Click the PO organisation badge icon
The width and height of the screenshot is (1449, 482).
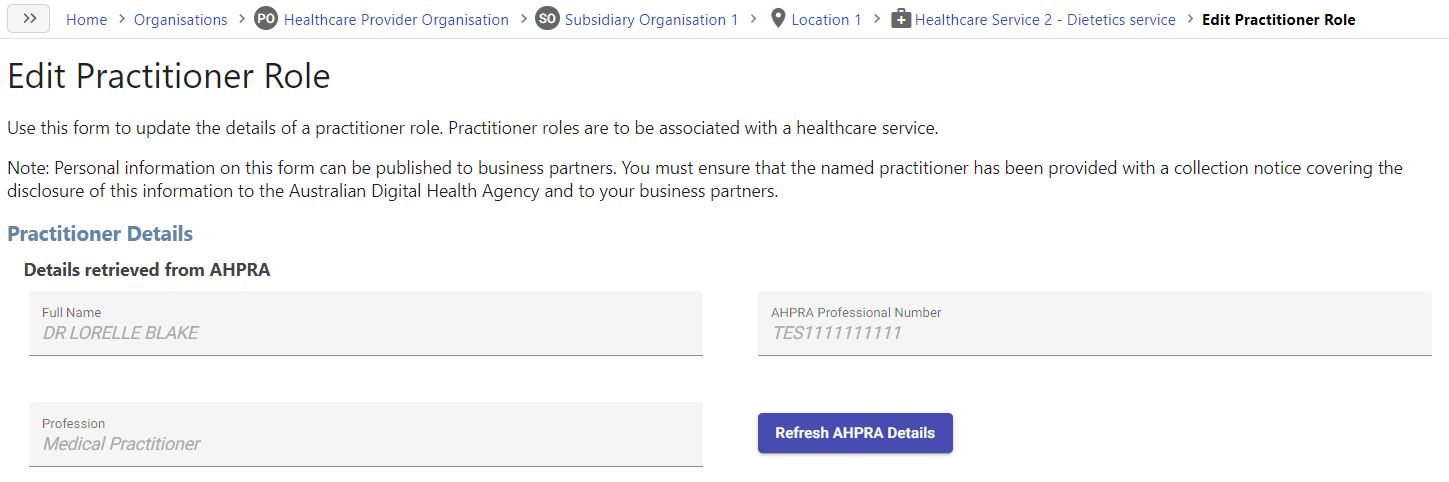(x=265, y=19)
